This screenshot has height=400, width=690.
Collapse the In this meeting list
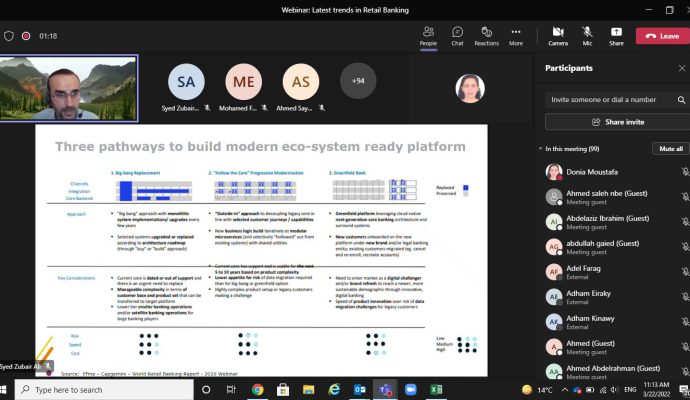541,148
